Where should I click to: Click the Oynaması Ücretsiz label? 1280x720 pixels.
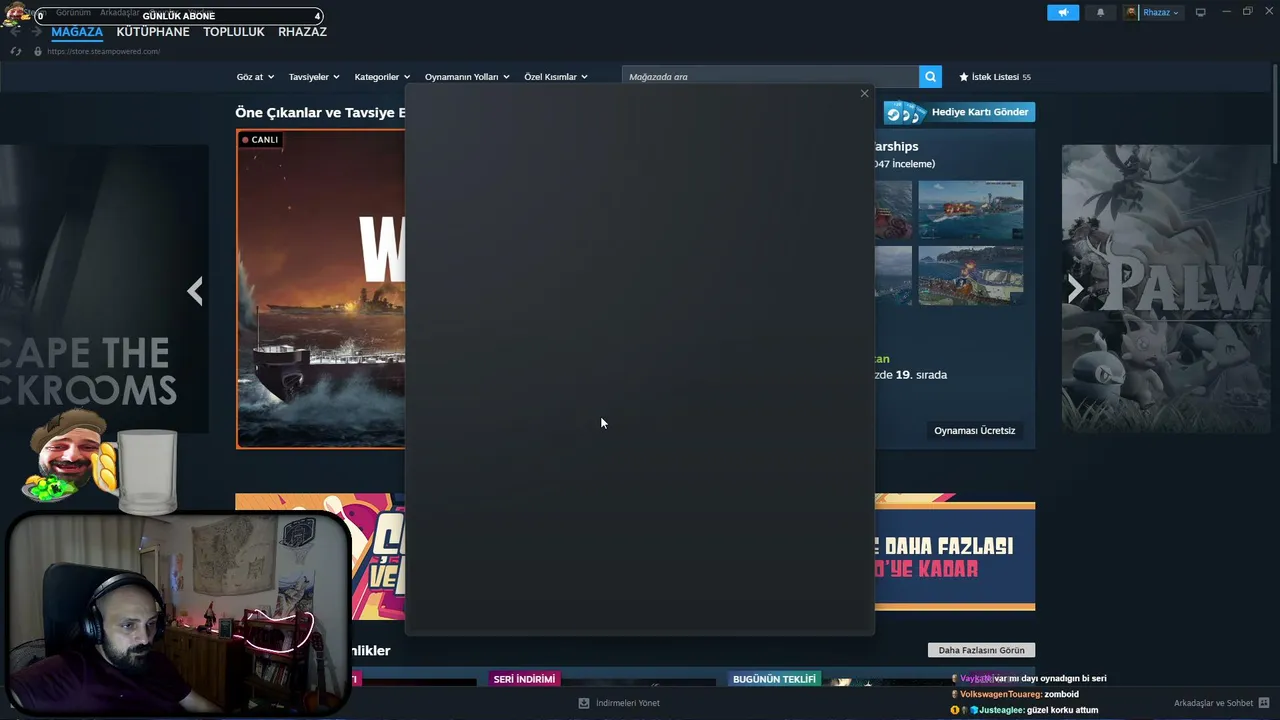[974, 431]
